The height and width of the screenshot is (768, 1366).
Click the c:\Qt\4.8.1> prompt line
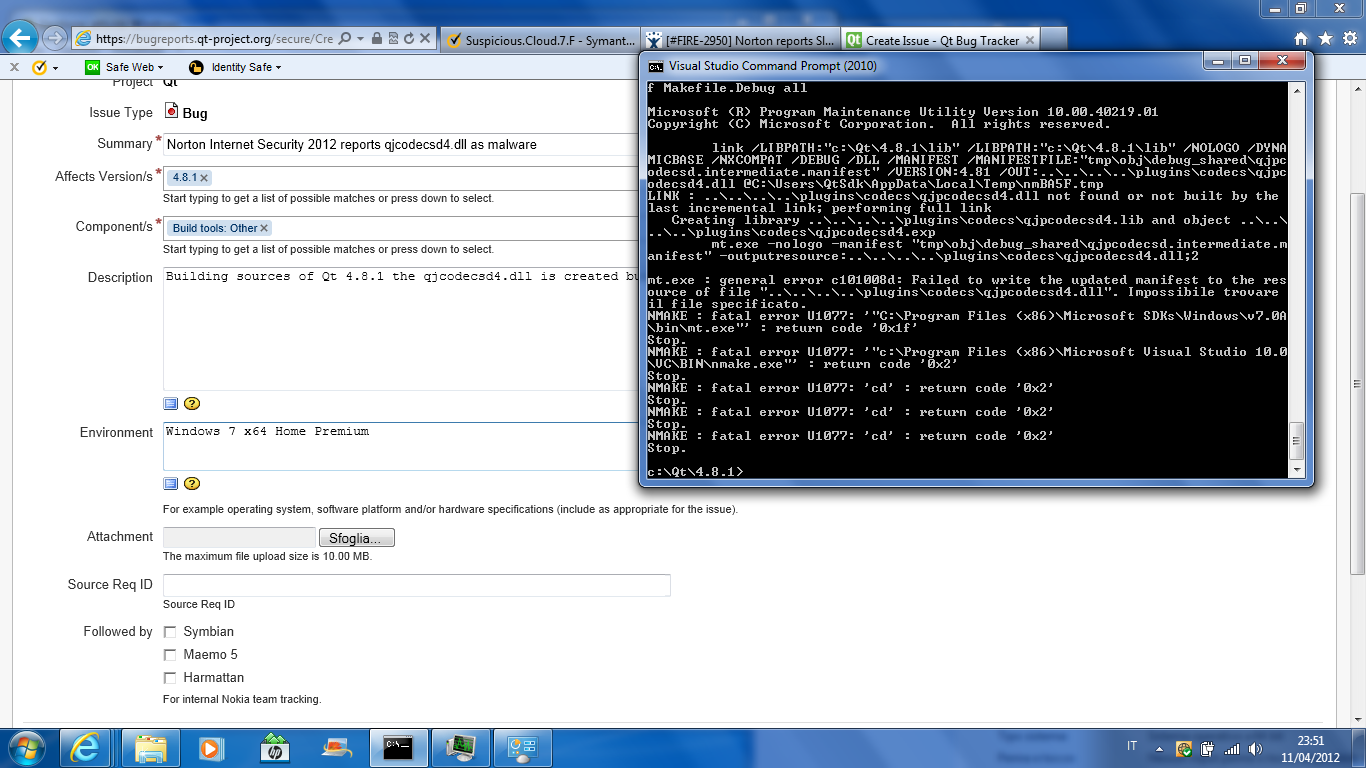coord(696,471)
